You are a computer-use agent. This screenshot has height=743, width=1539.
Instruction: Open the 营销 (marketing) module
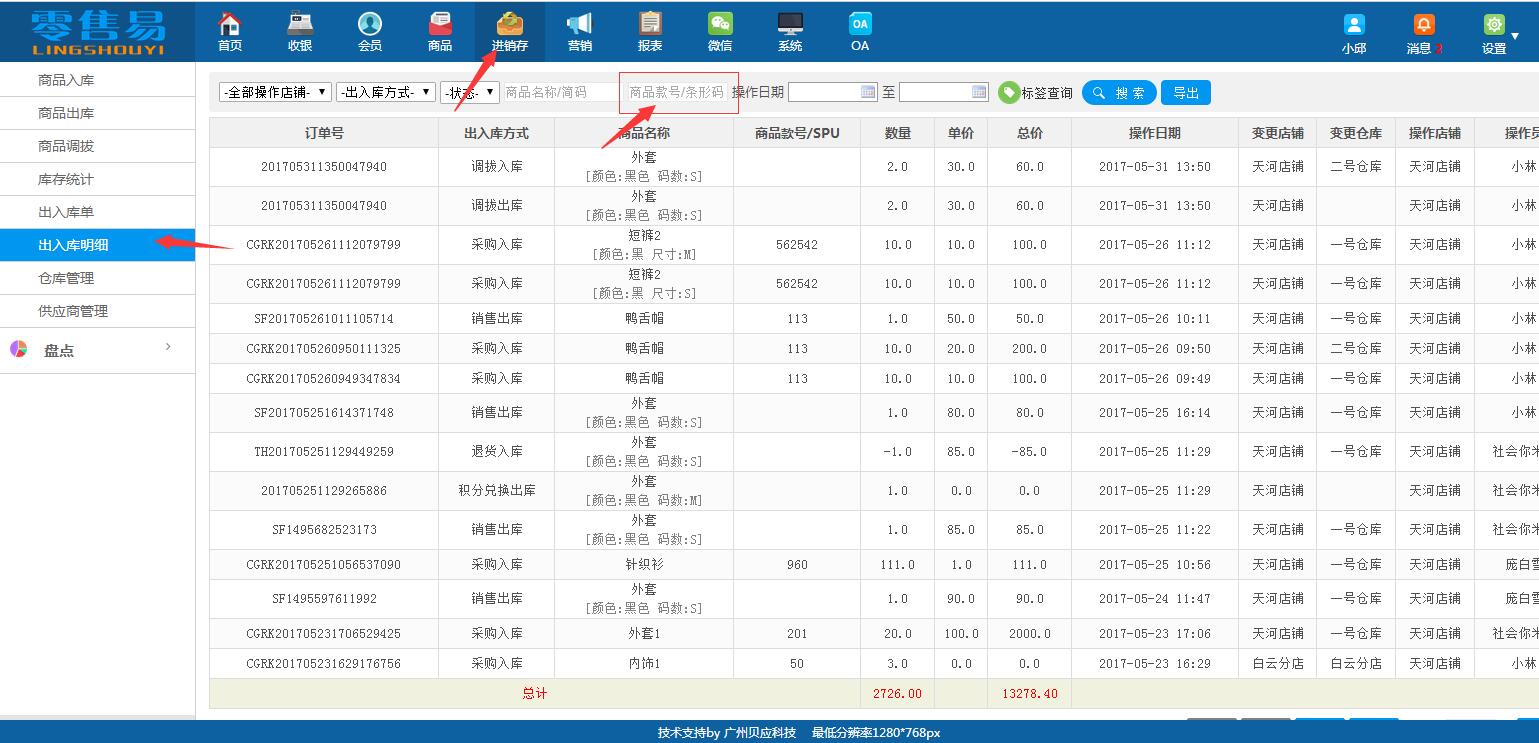click(x=579, y=30)
